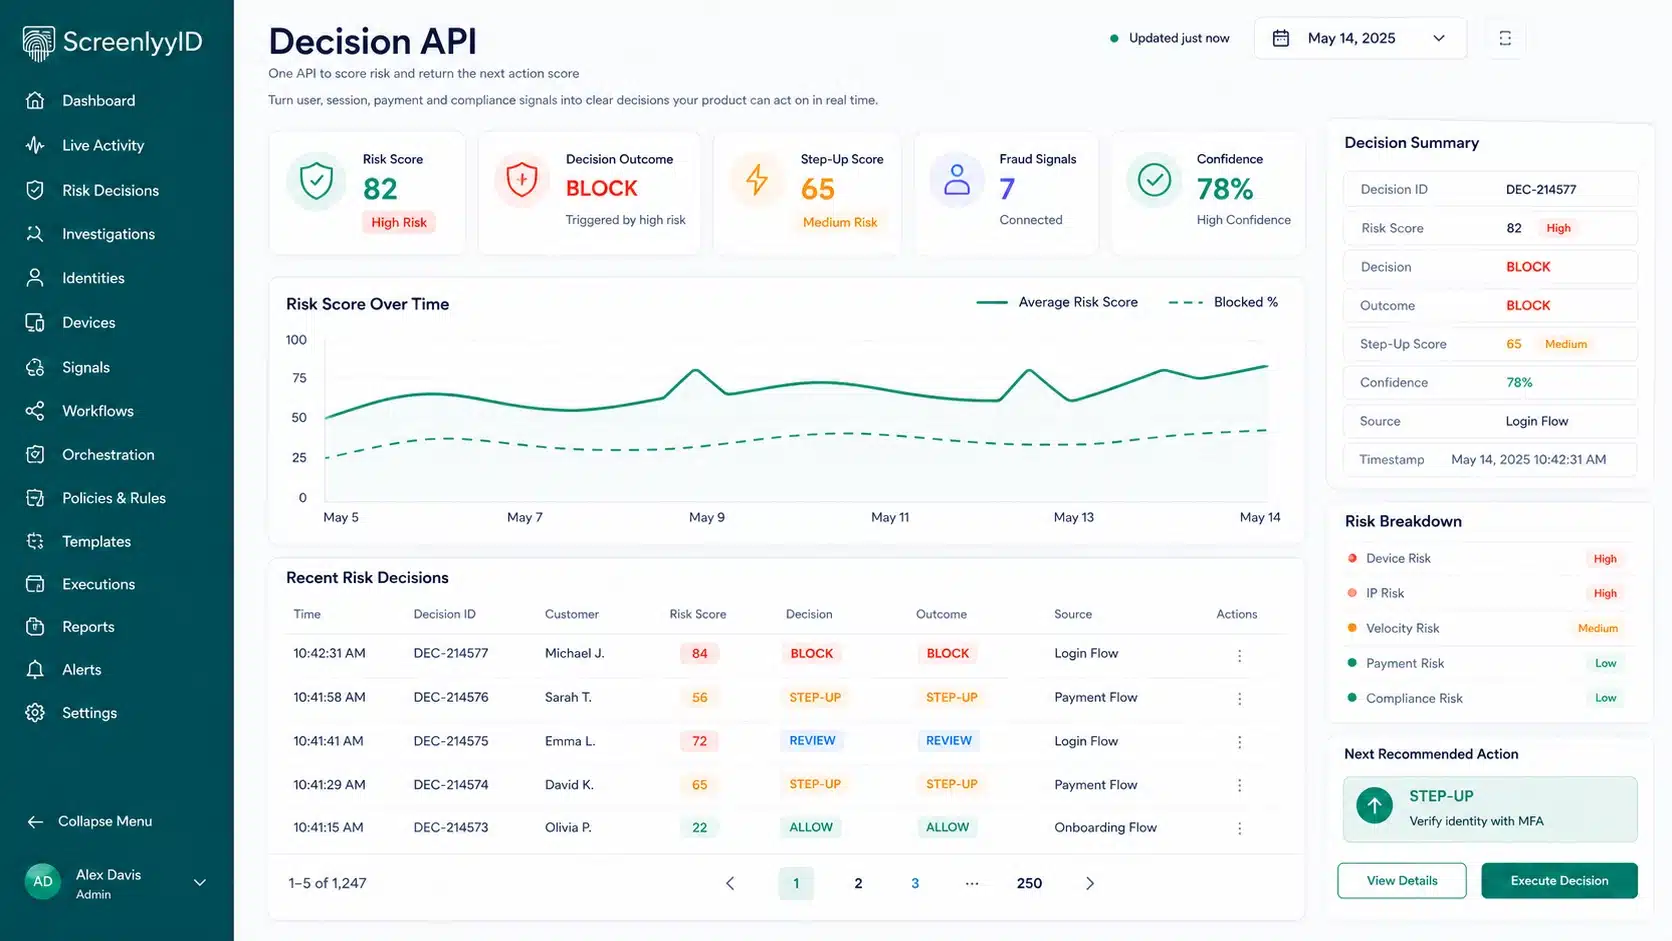This screenshot has width=1672, height=941.
Task: Open actions menu for DEC-214577 row
Action: (x=1239, y=656)
